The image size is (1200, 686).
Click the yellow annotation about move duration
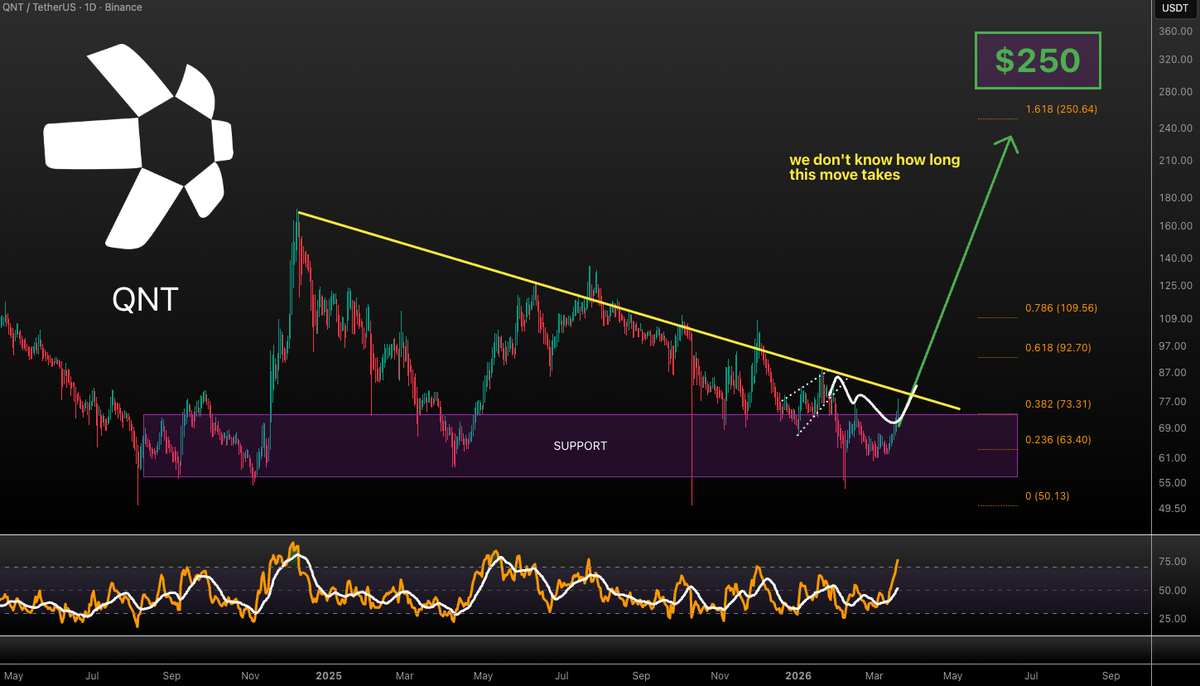874,167
